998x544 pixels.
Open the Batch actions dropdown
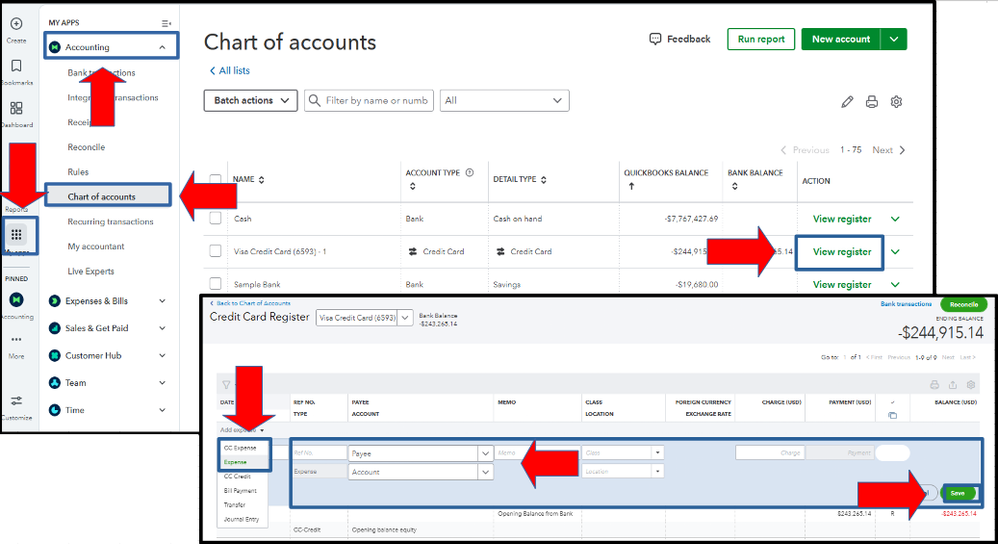click(251, 101)
